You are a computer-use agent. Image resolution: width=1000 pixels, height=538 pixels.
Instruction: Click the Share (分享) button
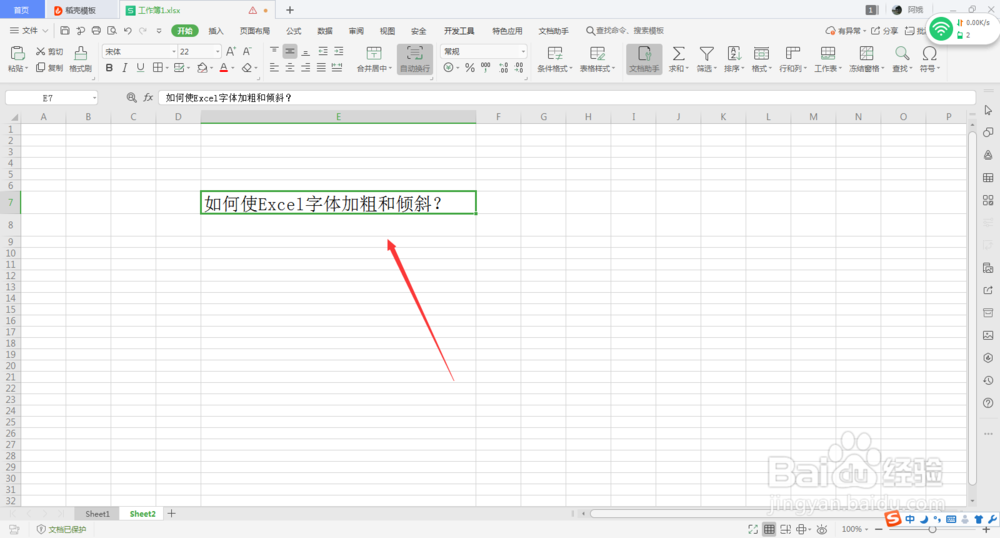click(x=885, y=31)
